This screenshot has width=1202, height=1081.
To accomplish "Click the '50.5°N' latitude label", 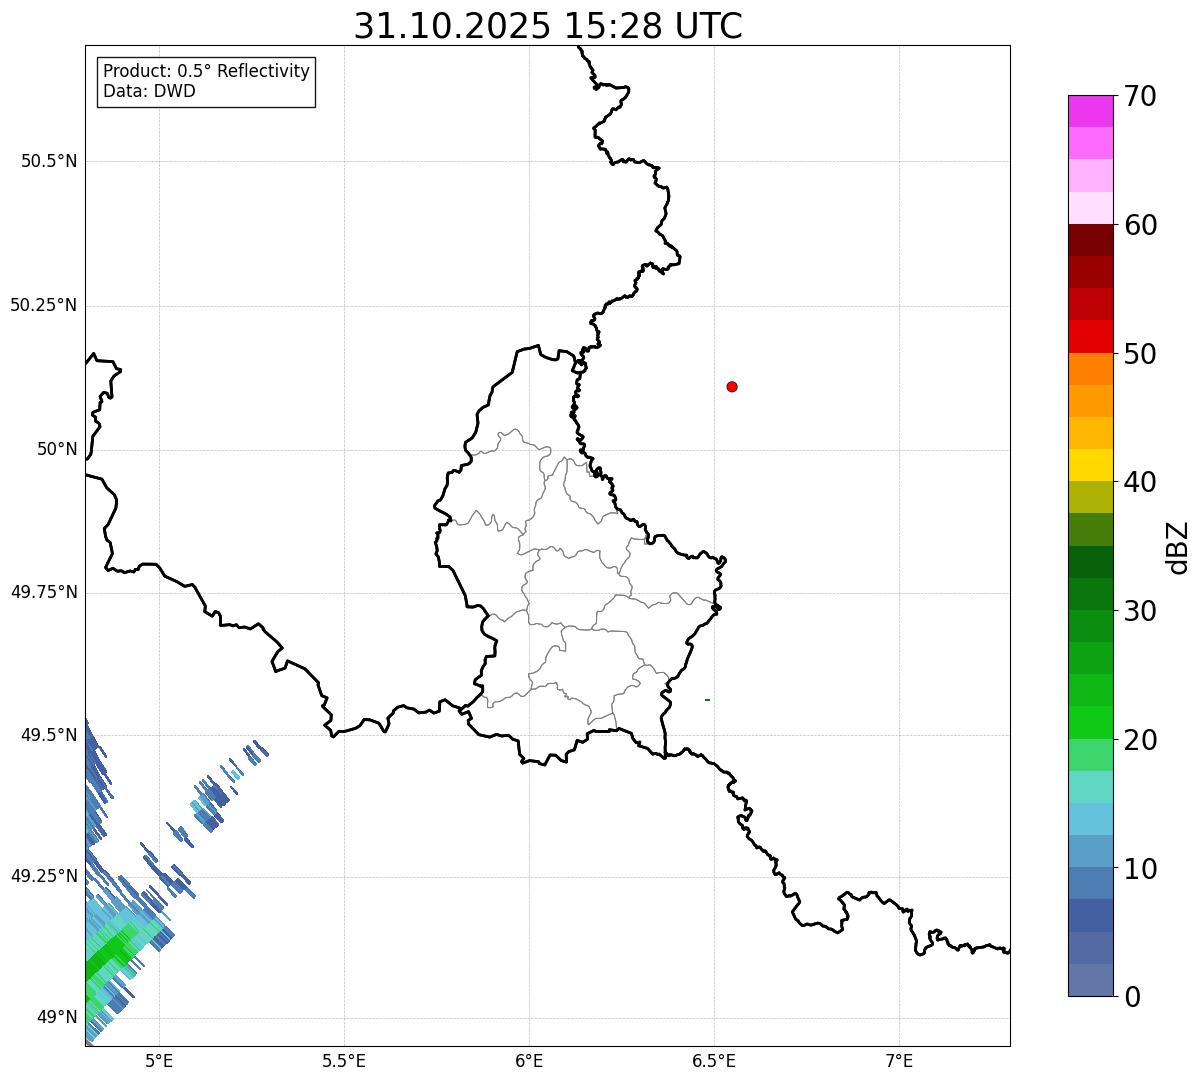I will pyautogui.click(x=49, y=161).
